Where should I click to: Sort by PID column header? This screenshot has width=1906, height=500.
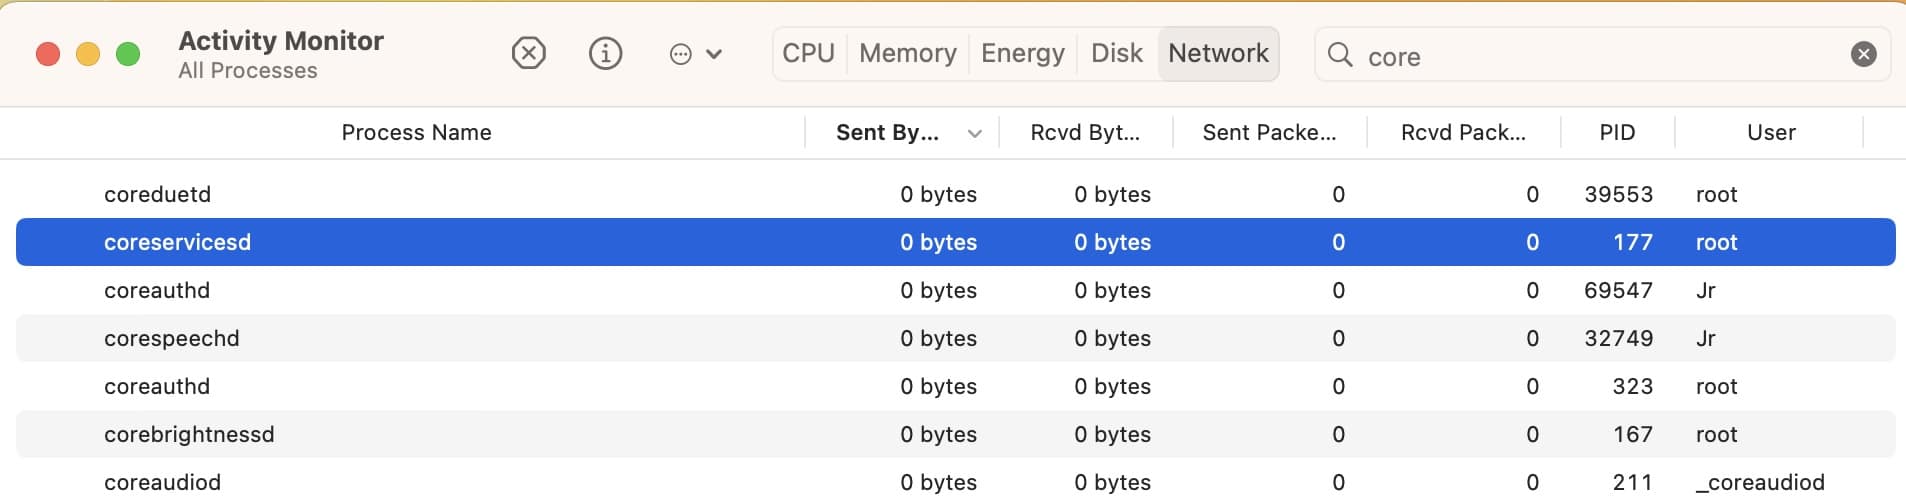click(1617, 132)
